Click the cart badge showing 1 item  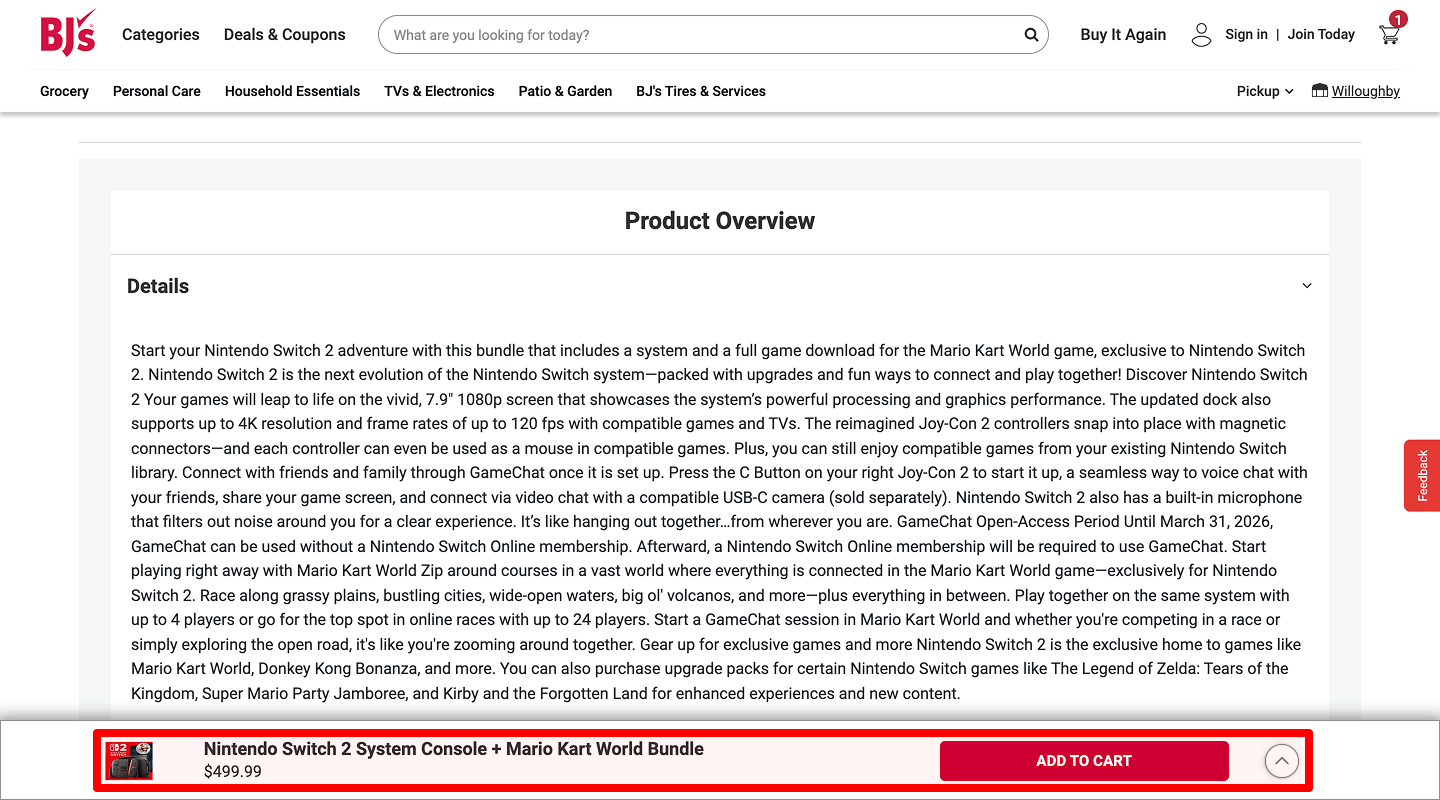coord(1396,19)
